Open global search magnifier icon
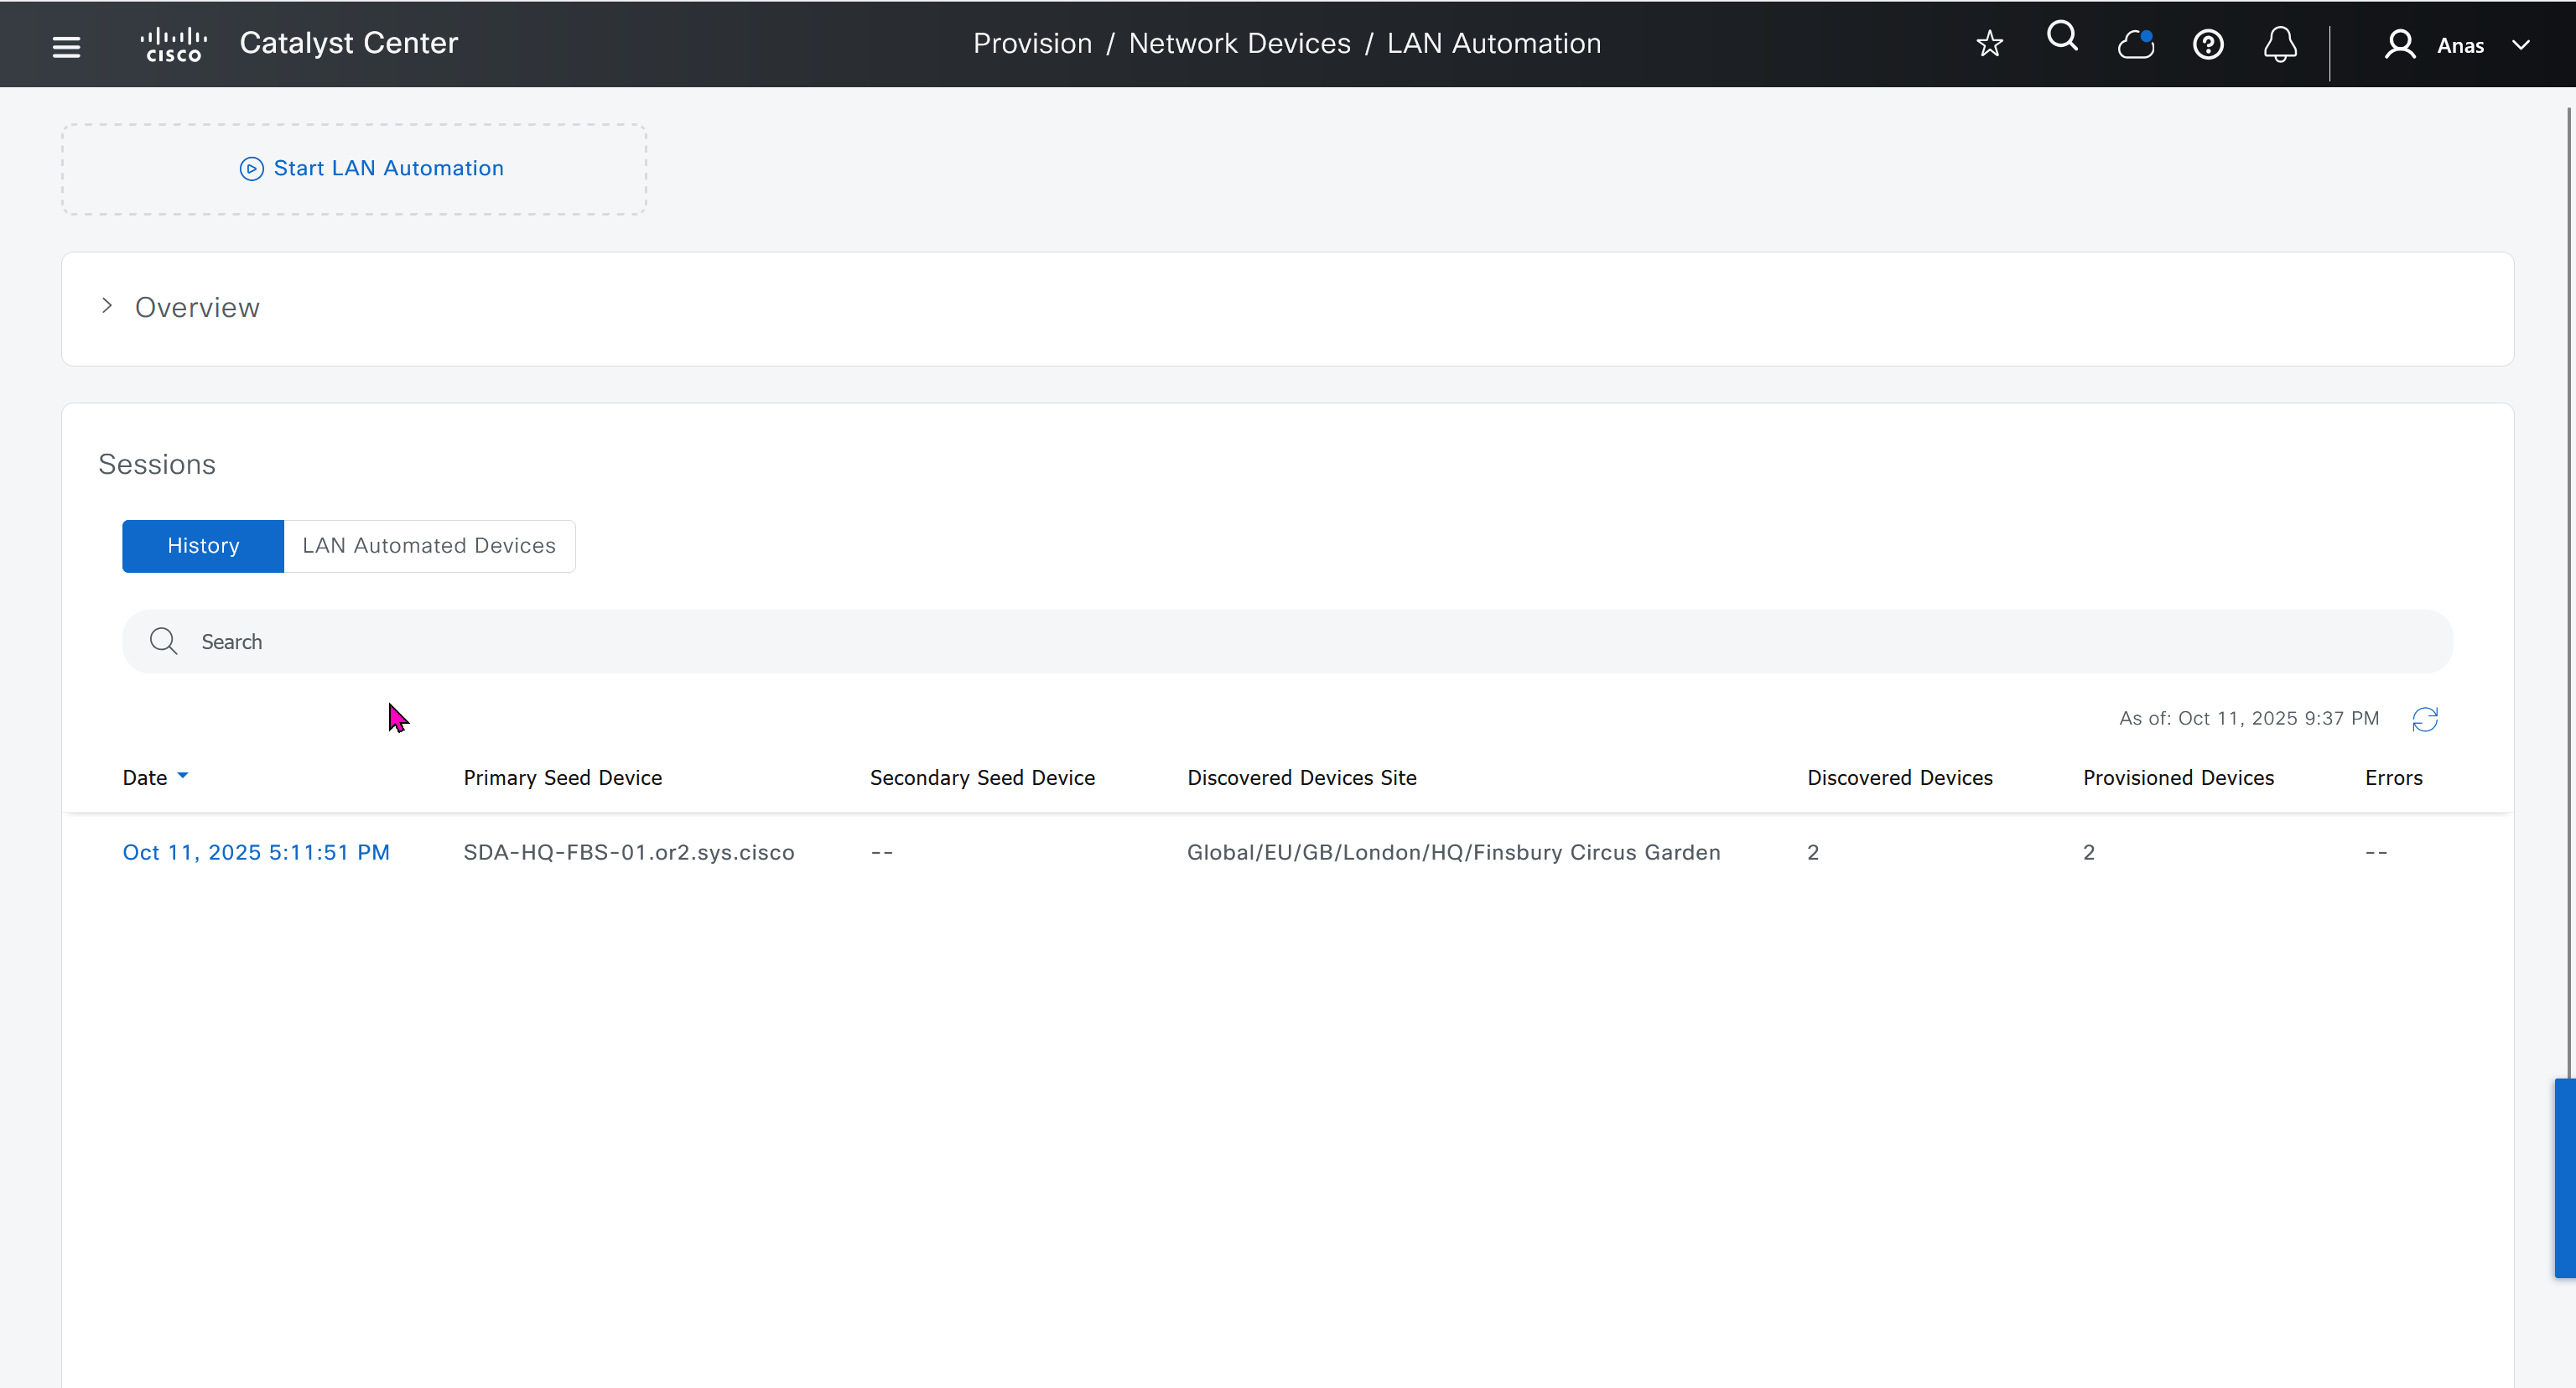This screenshot has width=2576, height=1388. 2062,38
